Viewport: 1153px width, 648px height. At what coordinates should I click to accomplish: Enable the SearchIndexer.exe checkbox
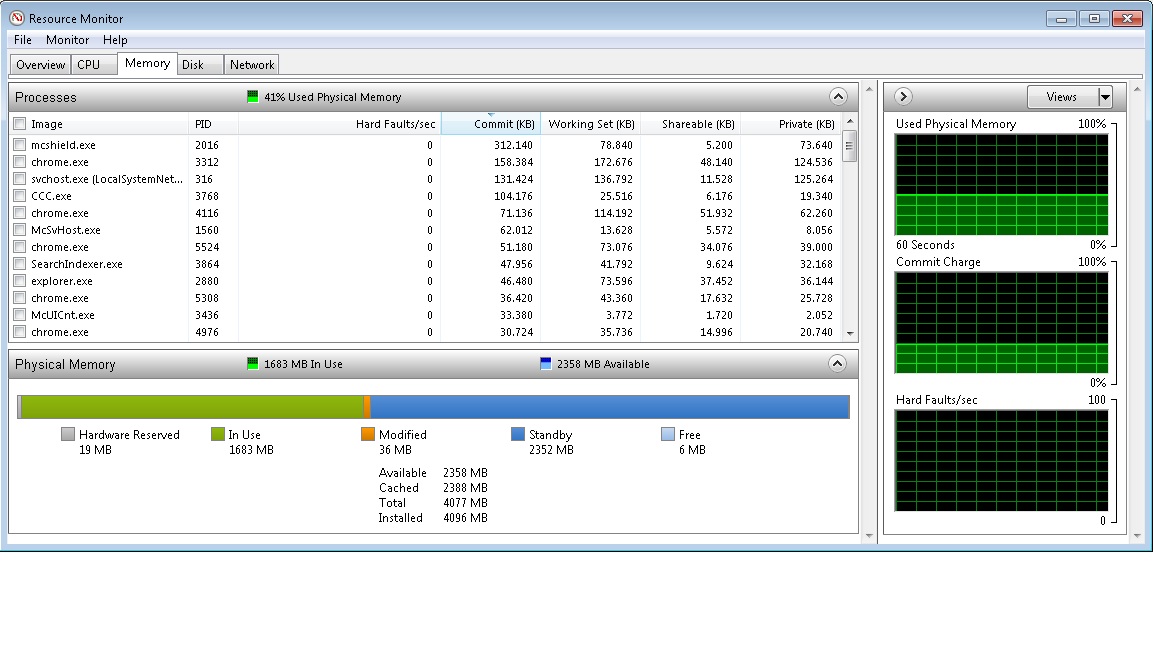[20, 263]
